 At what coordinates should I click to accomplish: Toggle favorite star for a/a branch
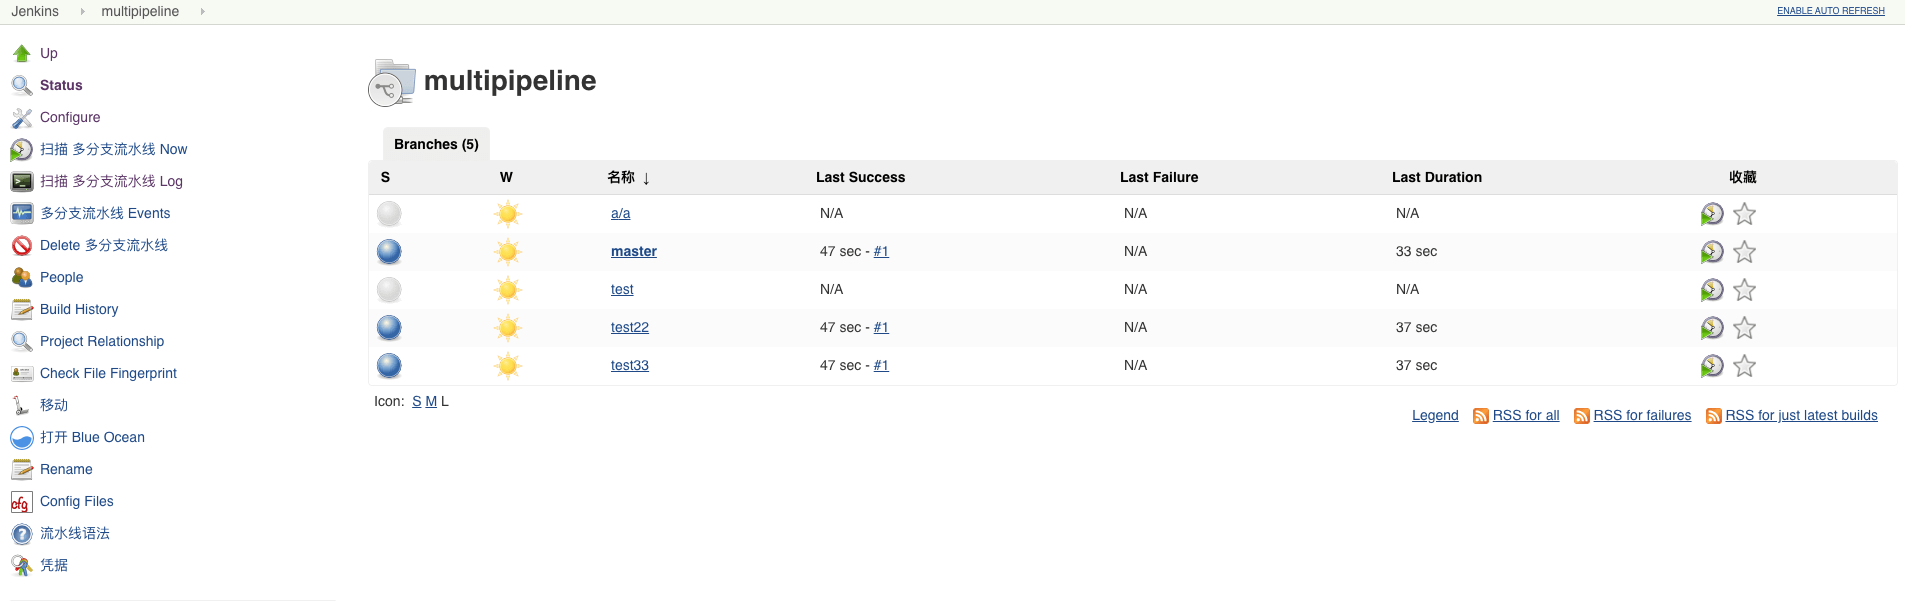(1744, 214)
